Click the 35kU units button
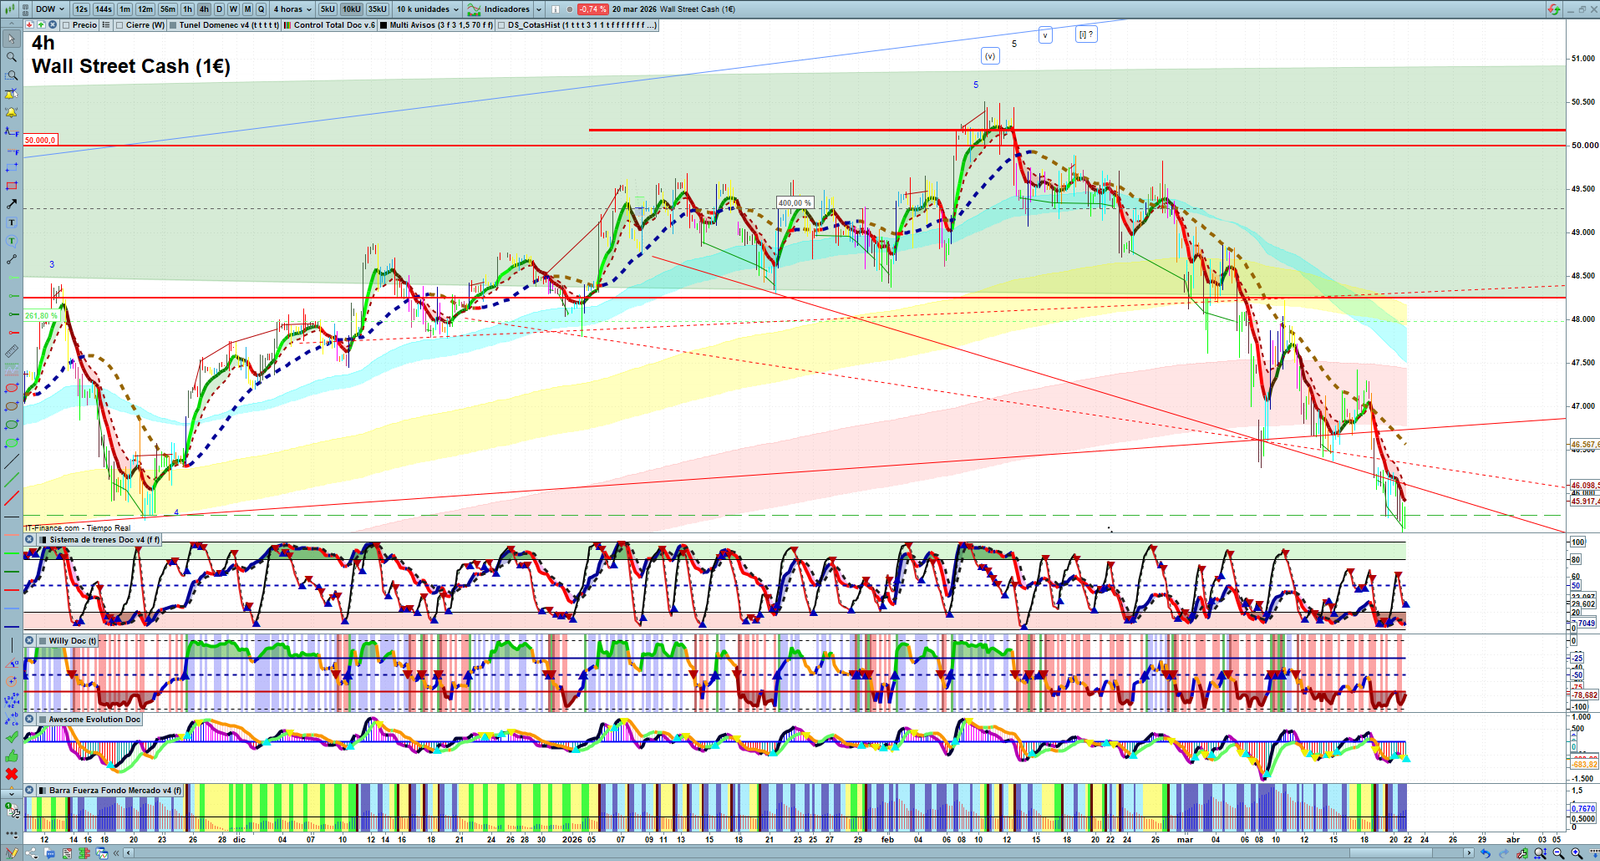Screen dimensions: 1600x861 [x=377, y=9]
